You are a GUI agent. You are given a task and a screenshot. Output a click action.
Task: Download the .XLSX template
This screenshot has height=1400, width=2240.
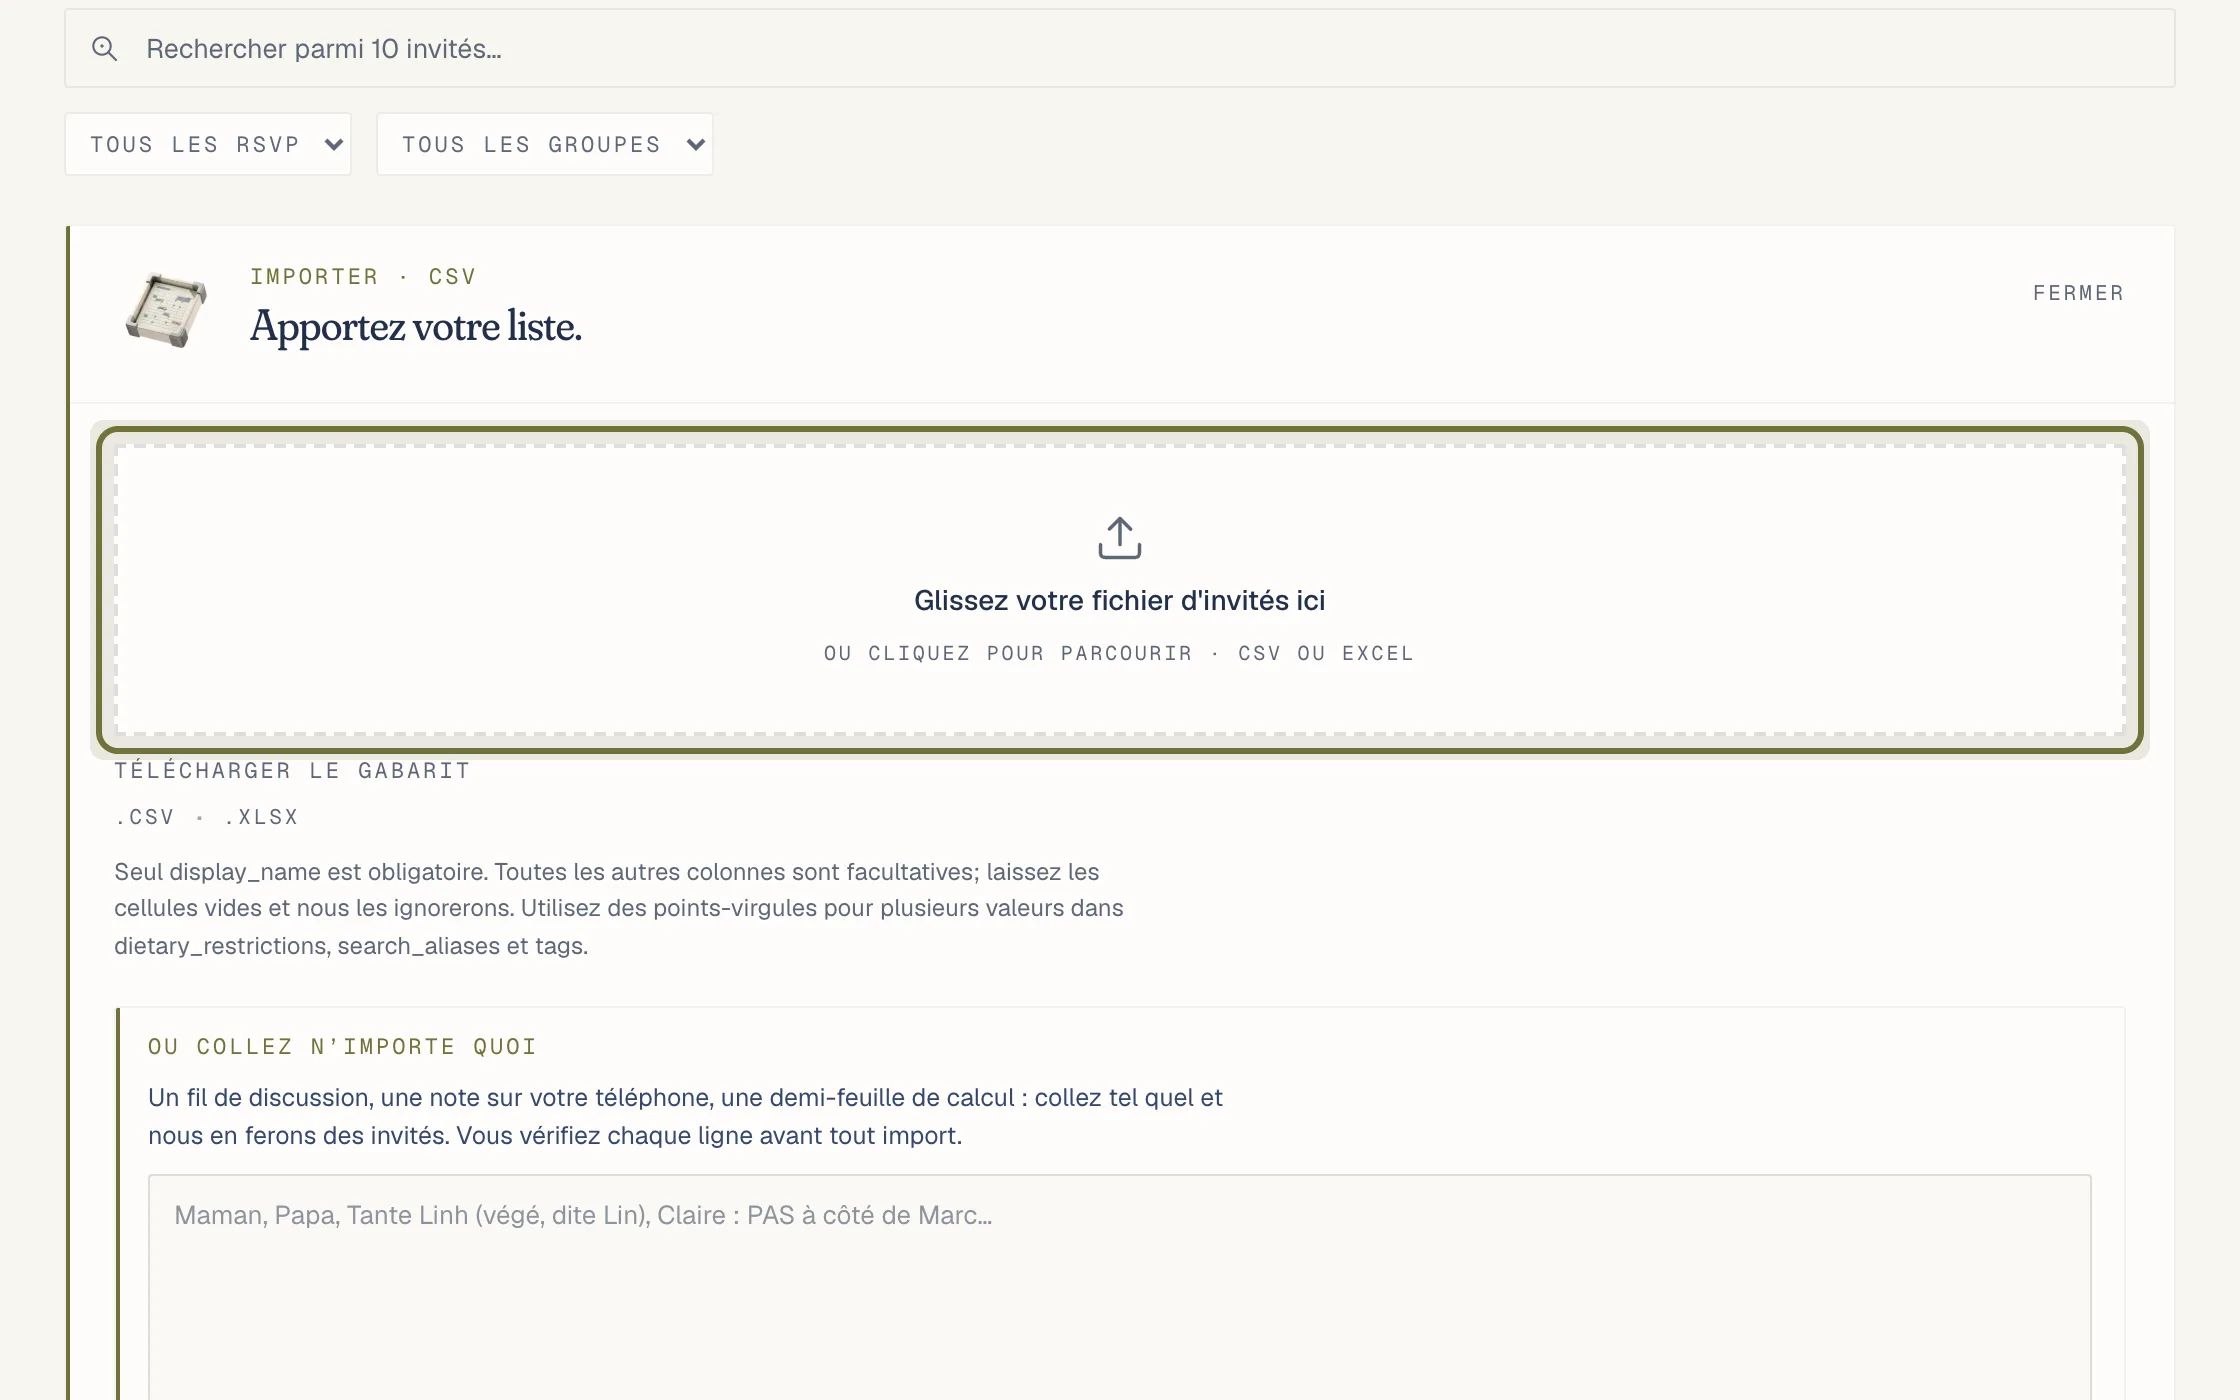click(x=261, y=817)
